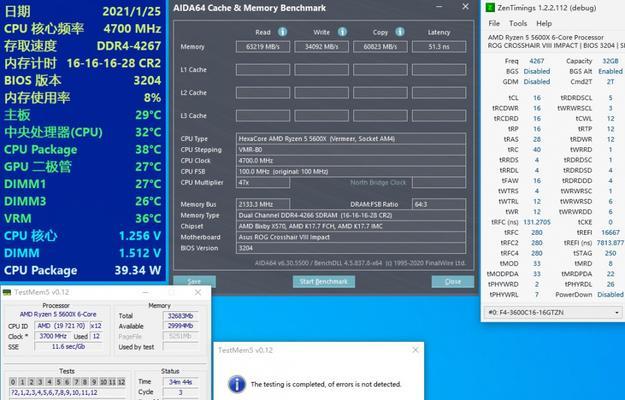
Task: Click the info icon next to Copy
Action: [400, 32]
